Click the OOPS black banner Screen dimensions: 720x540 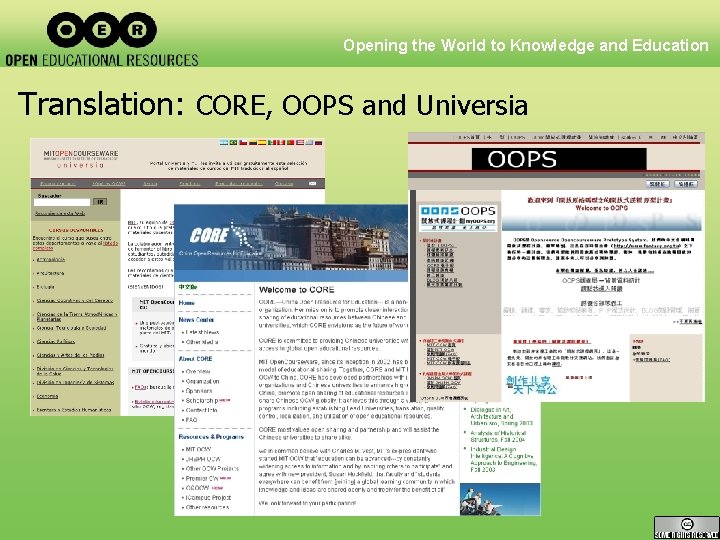[x=559, y=159]
